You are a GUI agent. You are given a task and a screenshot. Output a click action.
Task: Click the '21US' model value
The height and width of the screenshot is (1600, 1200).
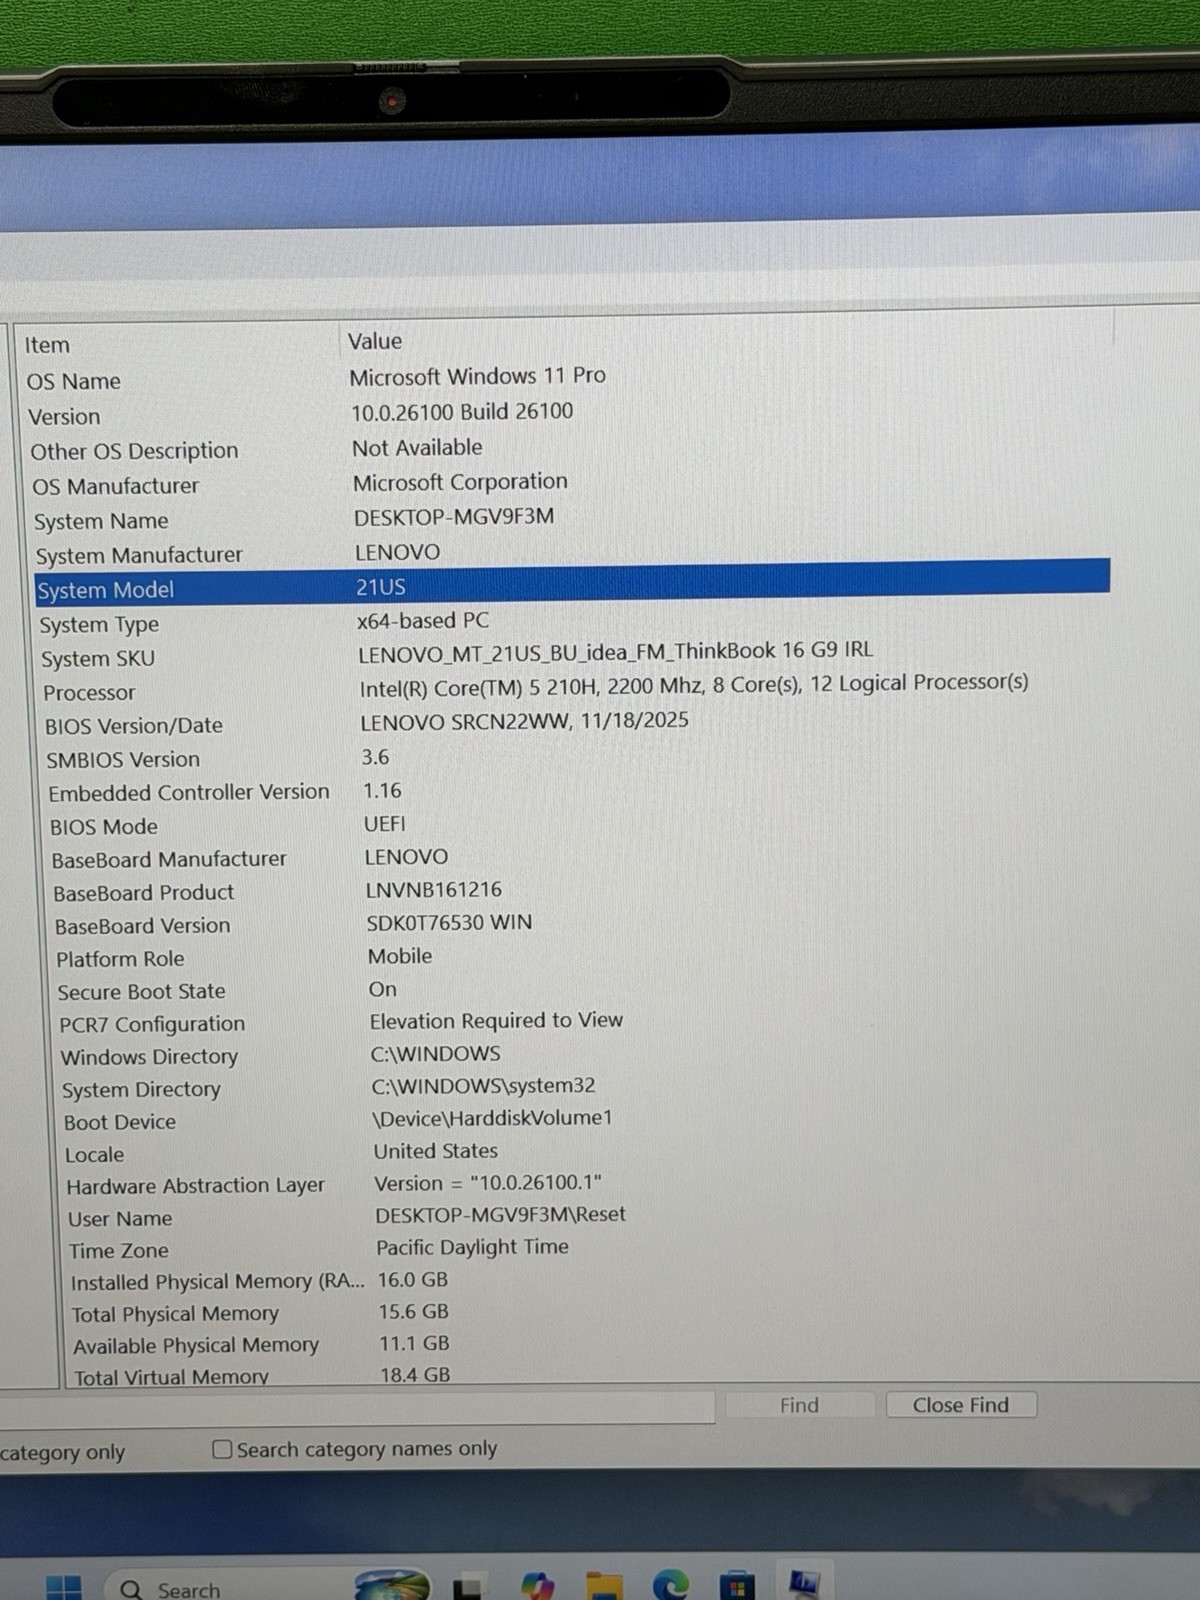[x=381, y=587]
